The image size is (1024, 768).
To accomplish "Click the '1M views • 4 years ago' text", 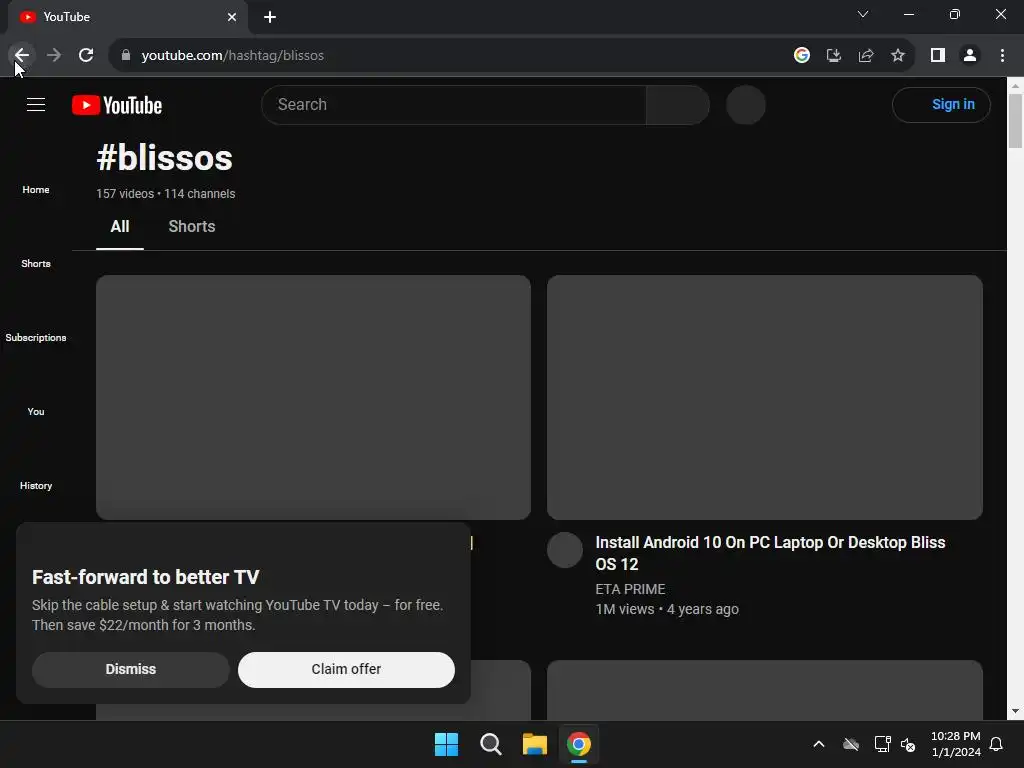I will click(x=667, y=609).
